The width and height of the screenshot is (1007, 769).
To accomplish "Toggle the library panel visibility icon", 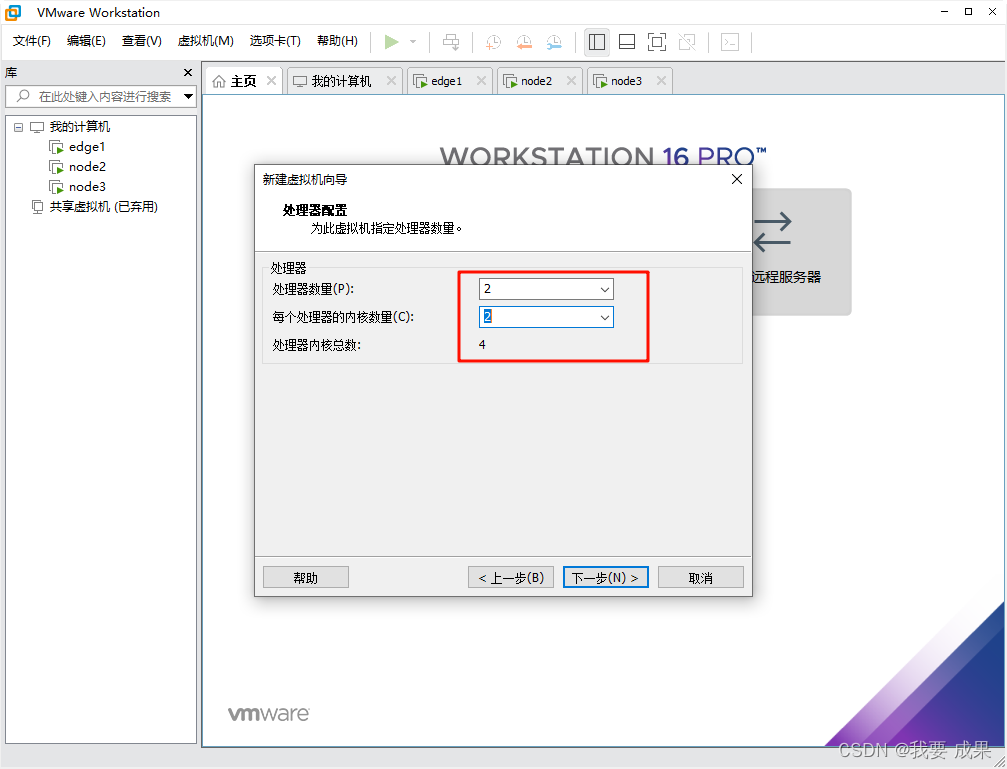I will pyautogui.click(x=597, y=42).
